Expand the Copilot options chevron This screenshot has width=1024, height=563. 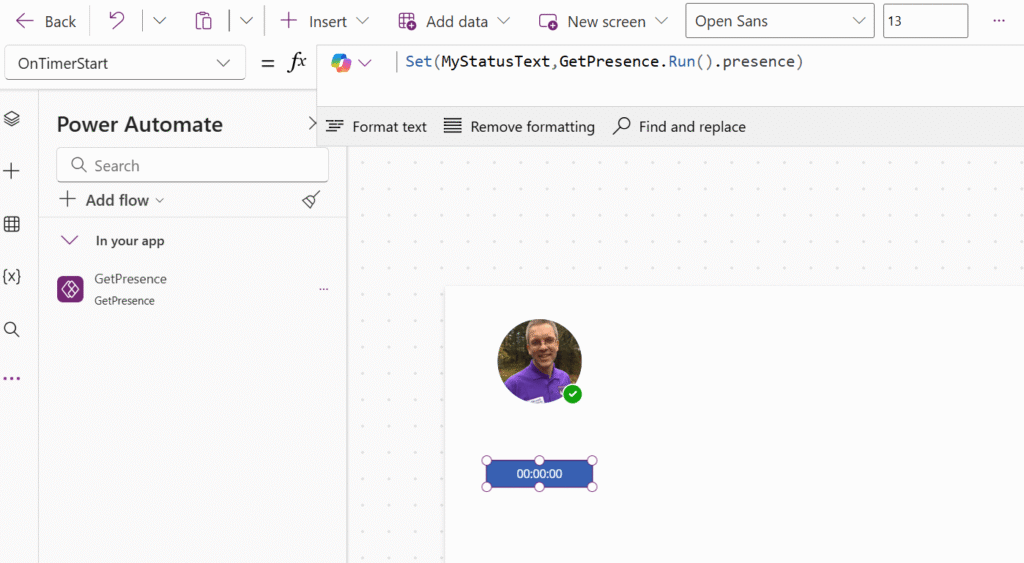tap(365, 63)
